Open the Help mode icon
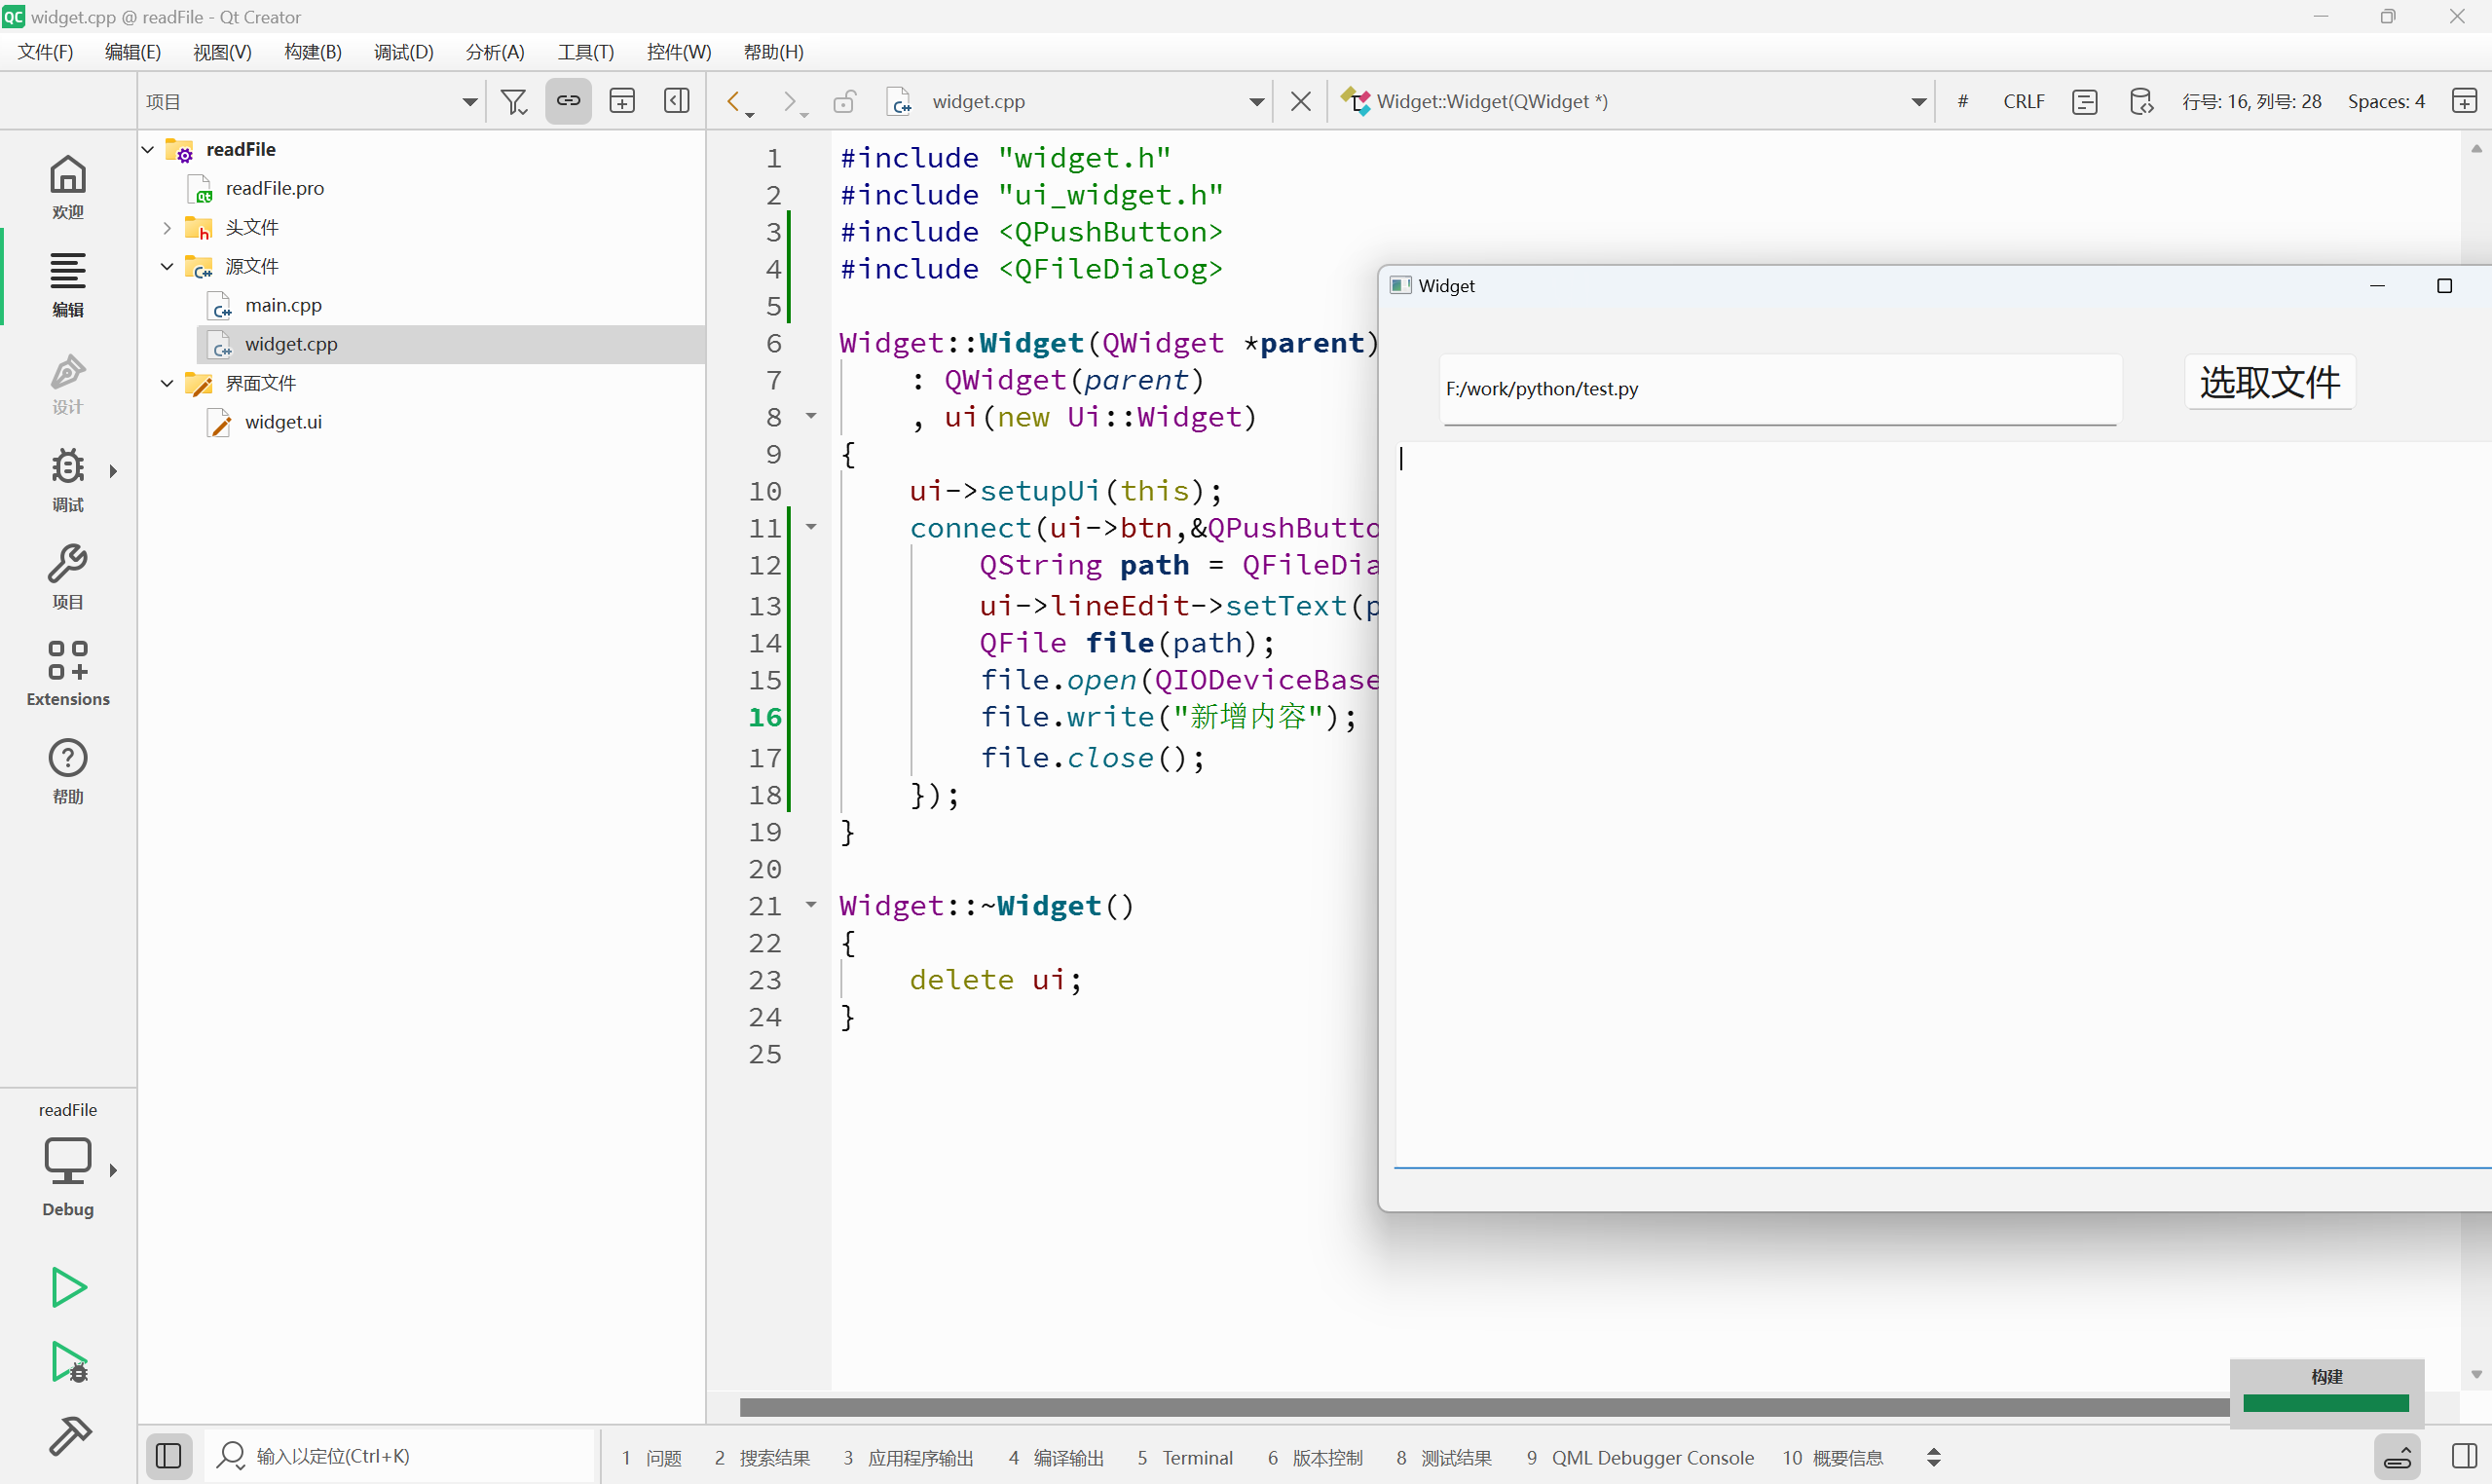This screenshot has width=2492, height=1484. click(x=68, y=770)
